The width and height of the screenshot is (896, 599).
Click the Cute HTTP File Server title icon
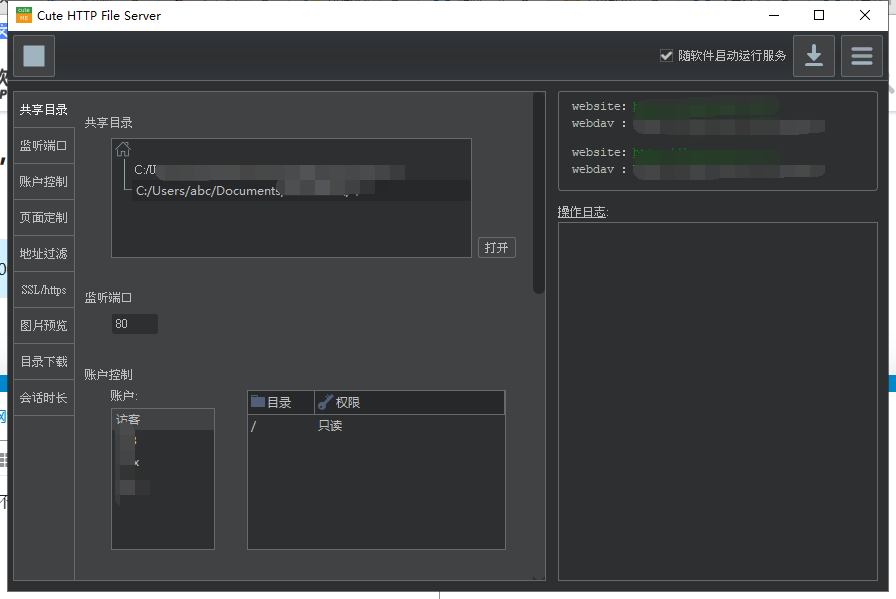(22, 15)
